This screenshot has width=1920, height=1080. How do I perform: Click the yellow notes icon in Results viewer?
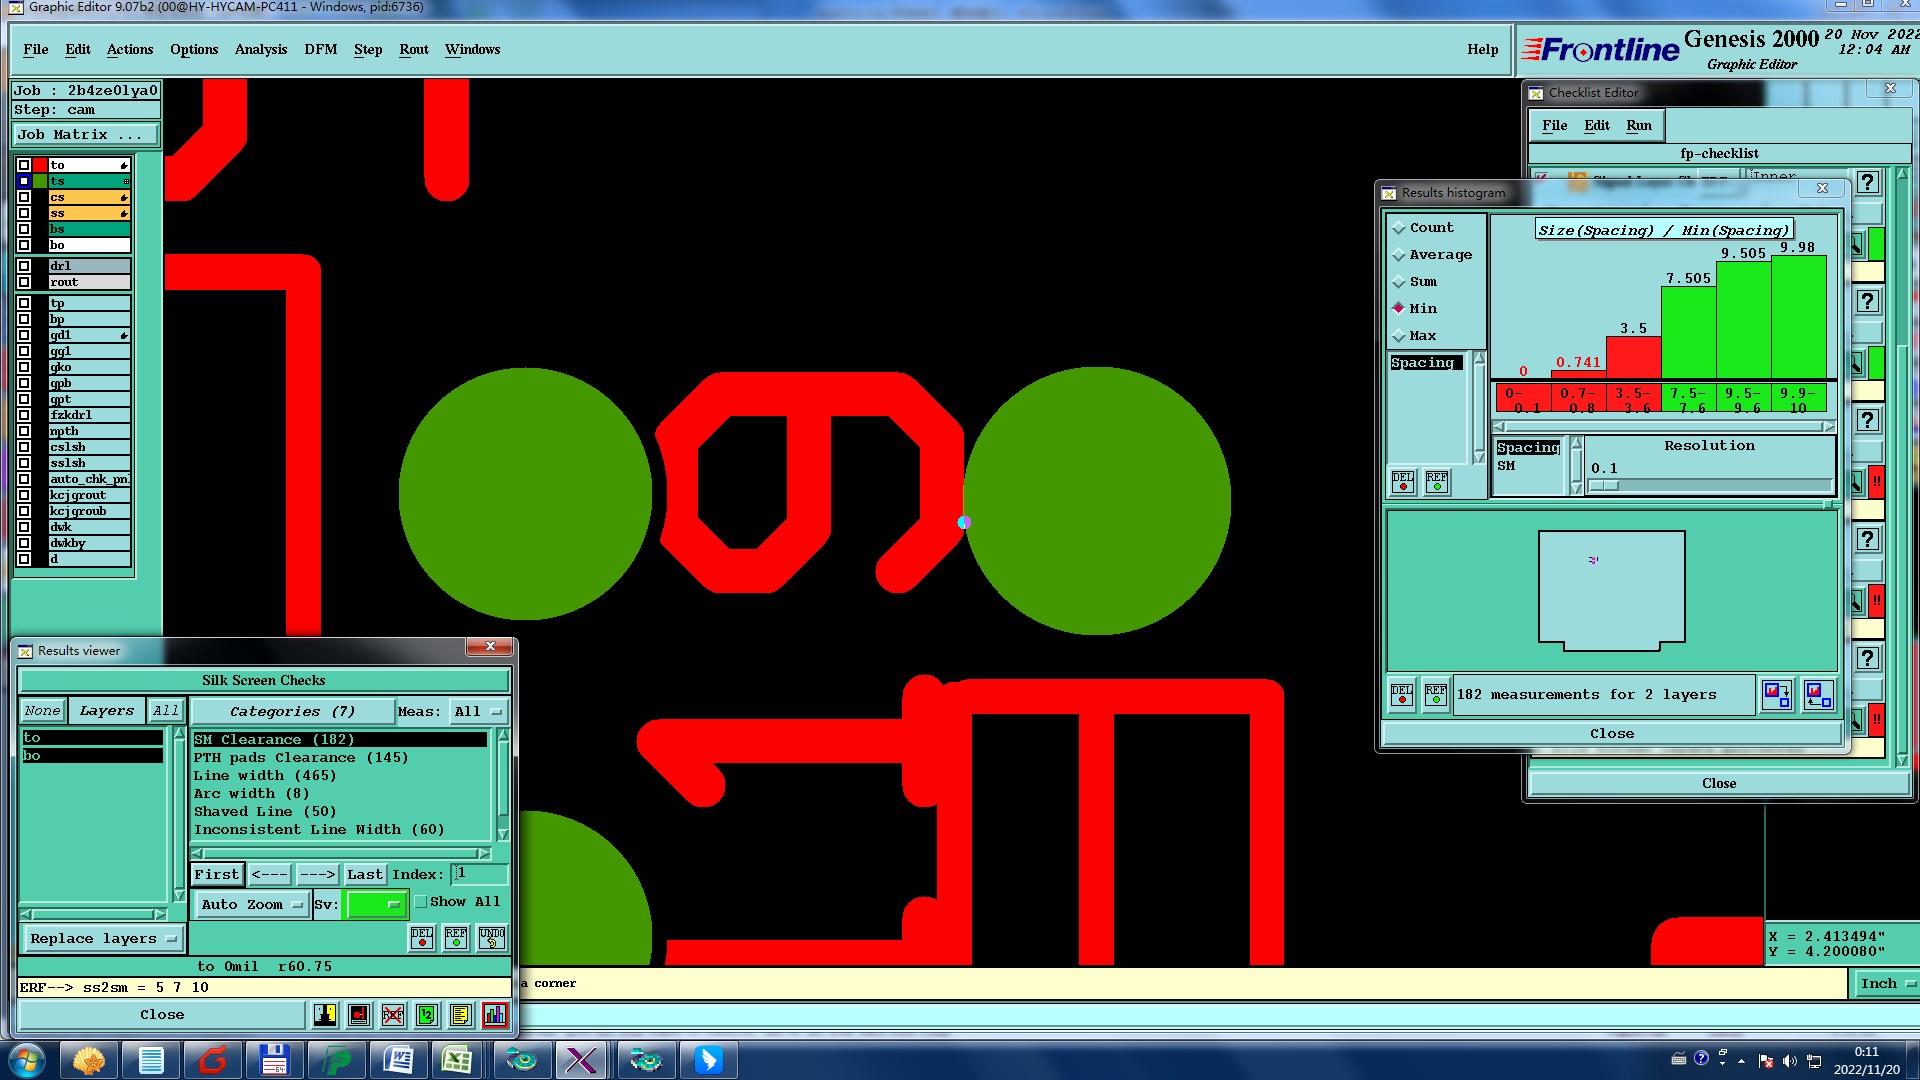460,1015
